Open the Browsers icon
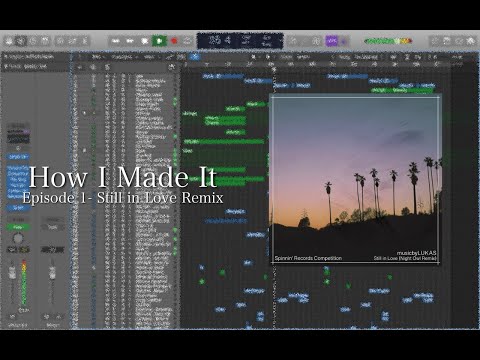 471,41
